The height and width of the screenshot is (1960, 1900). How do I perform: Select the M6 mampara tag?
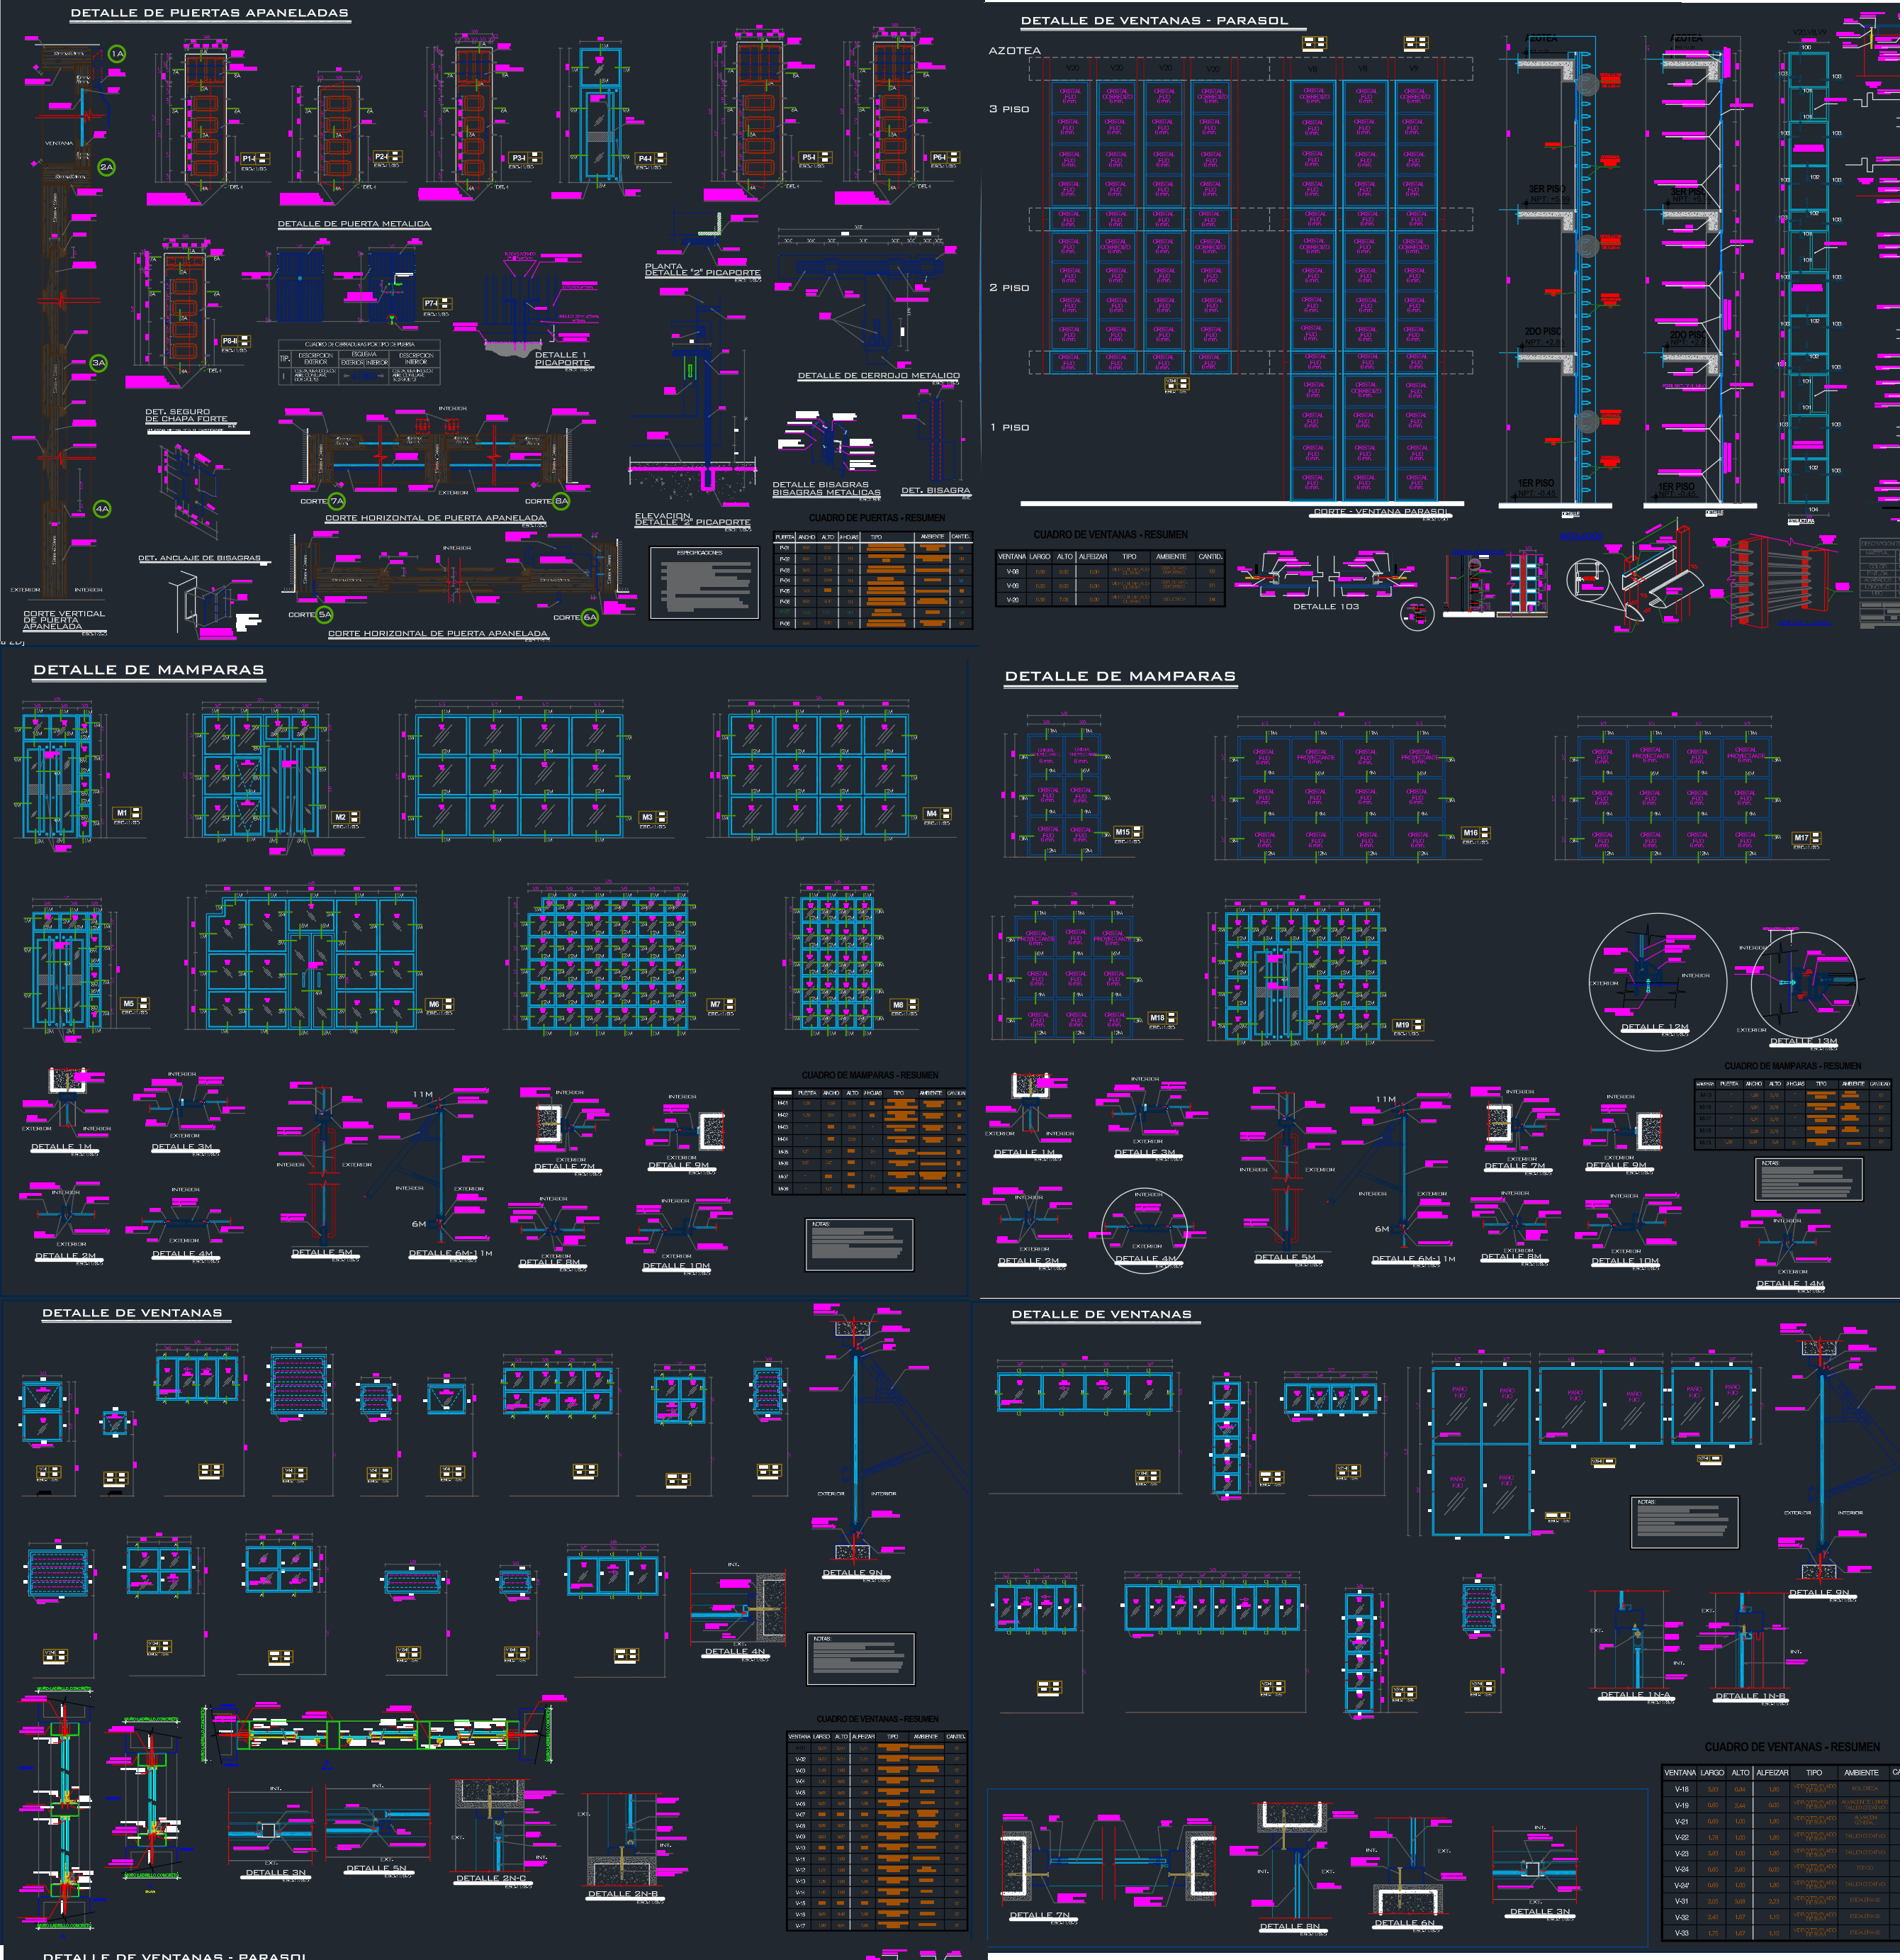[x=439, y=1004]
